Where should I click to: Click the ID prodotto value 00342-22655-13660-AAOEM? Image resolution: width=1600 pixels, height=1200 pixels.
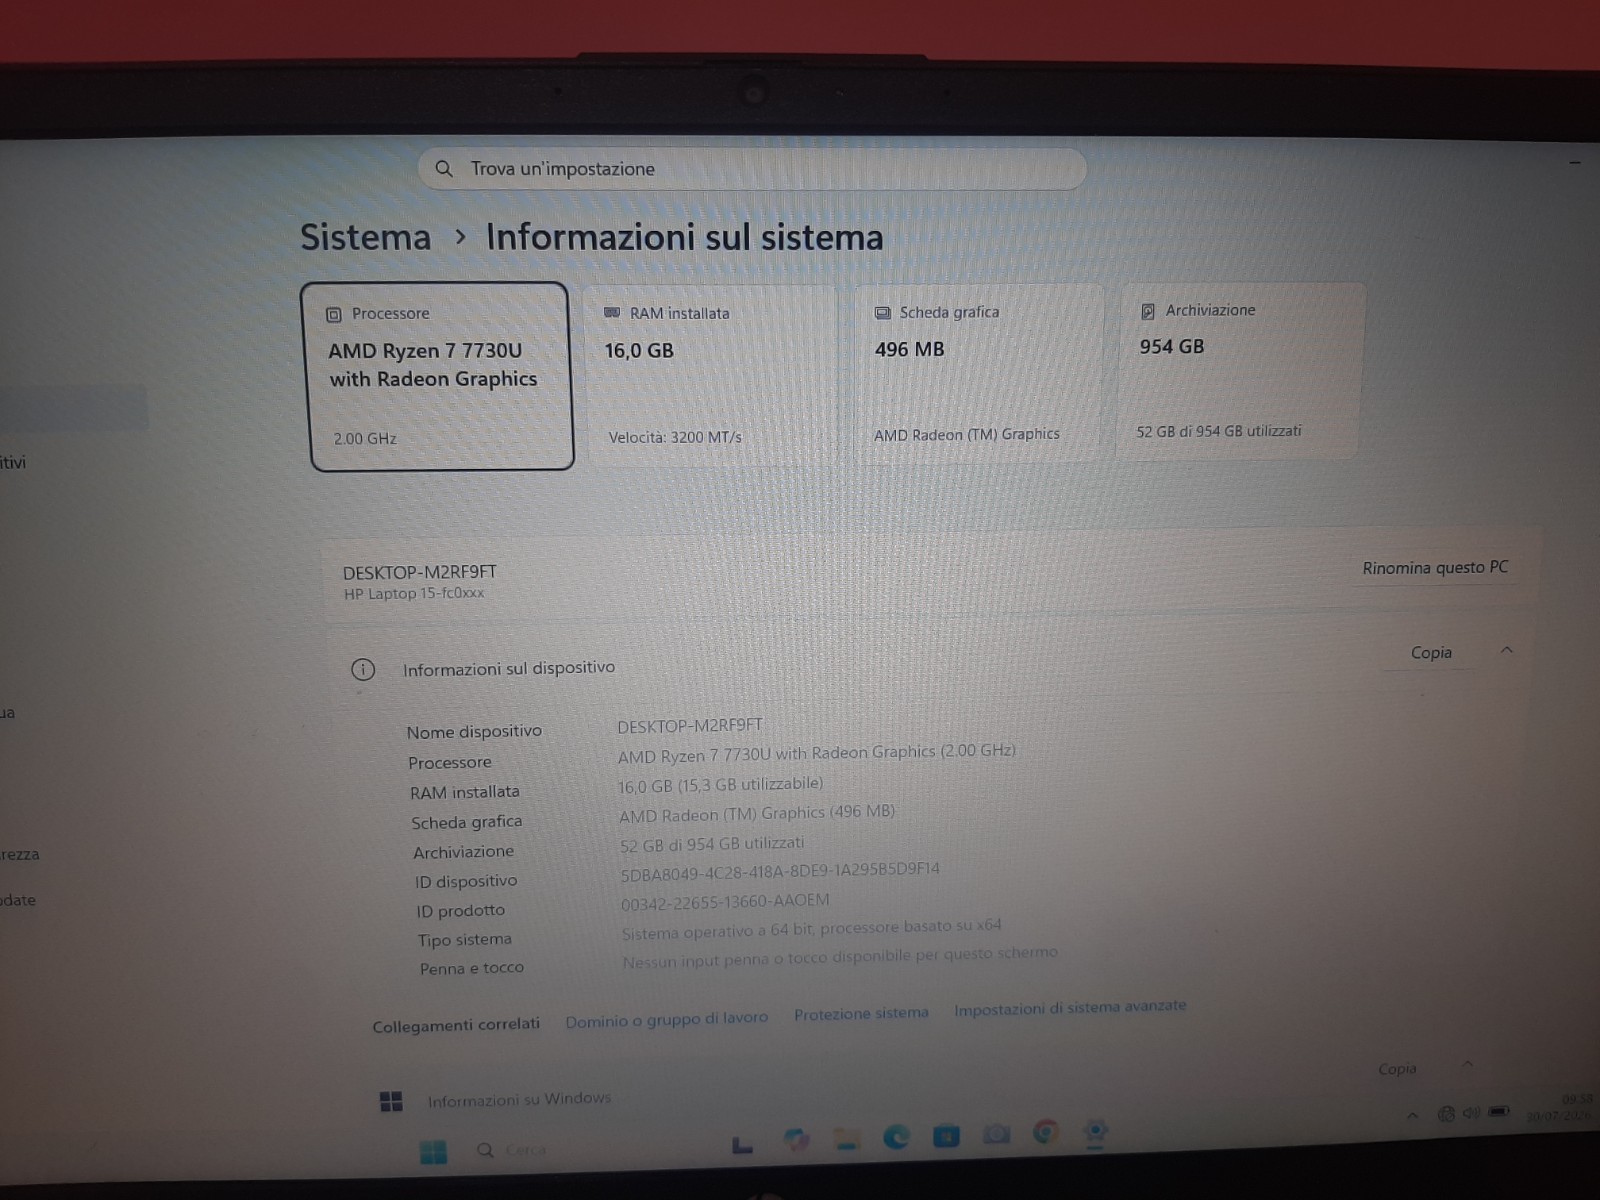pos(725,902)
